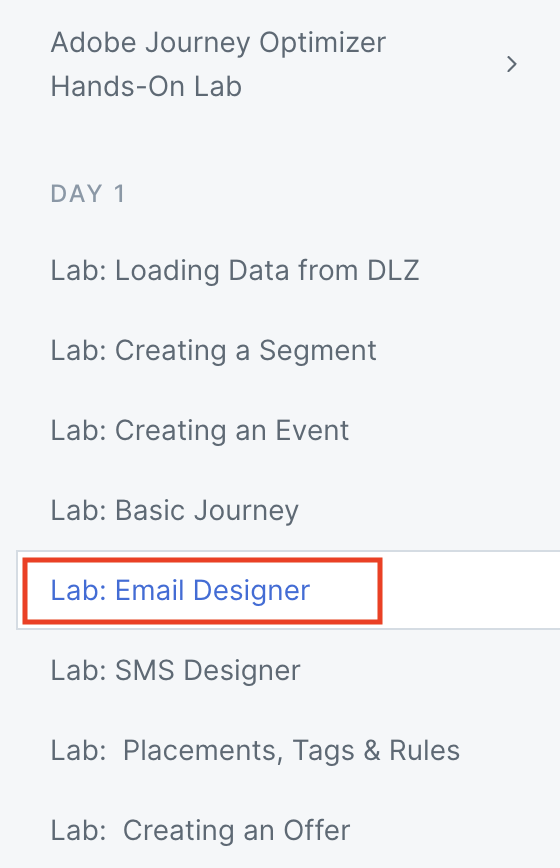Choose the Placements, Tags & Rules entry
The image size is (560, 868).
pos(255,751)
